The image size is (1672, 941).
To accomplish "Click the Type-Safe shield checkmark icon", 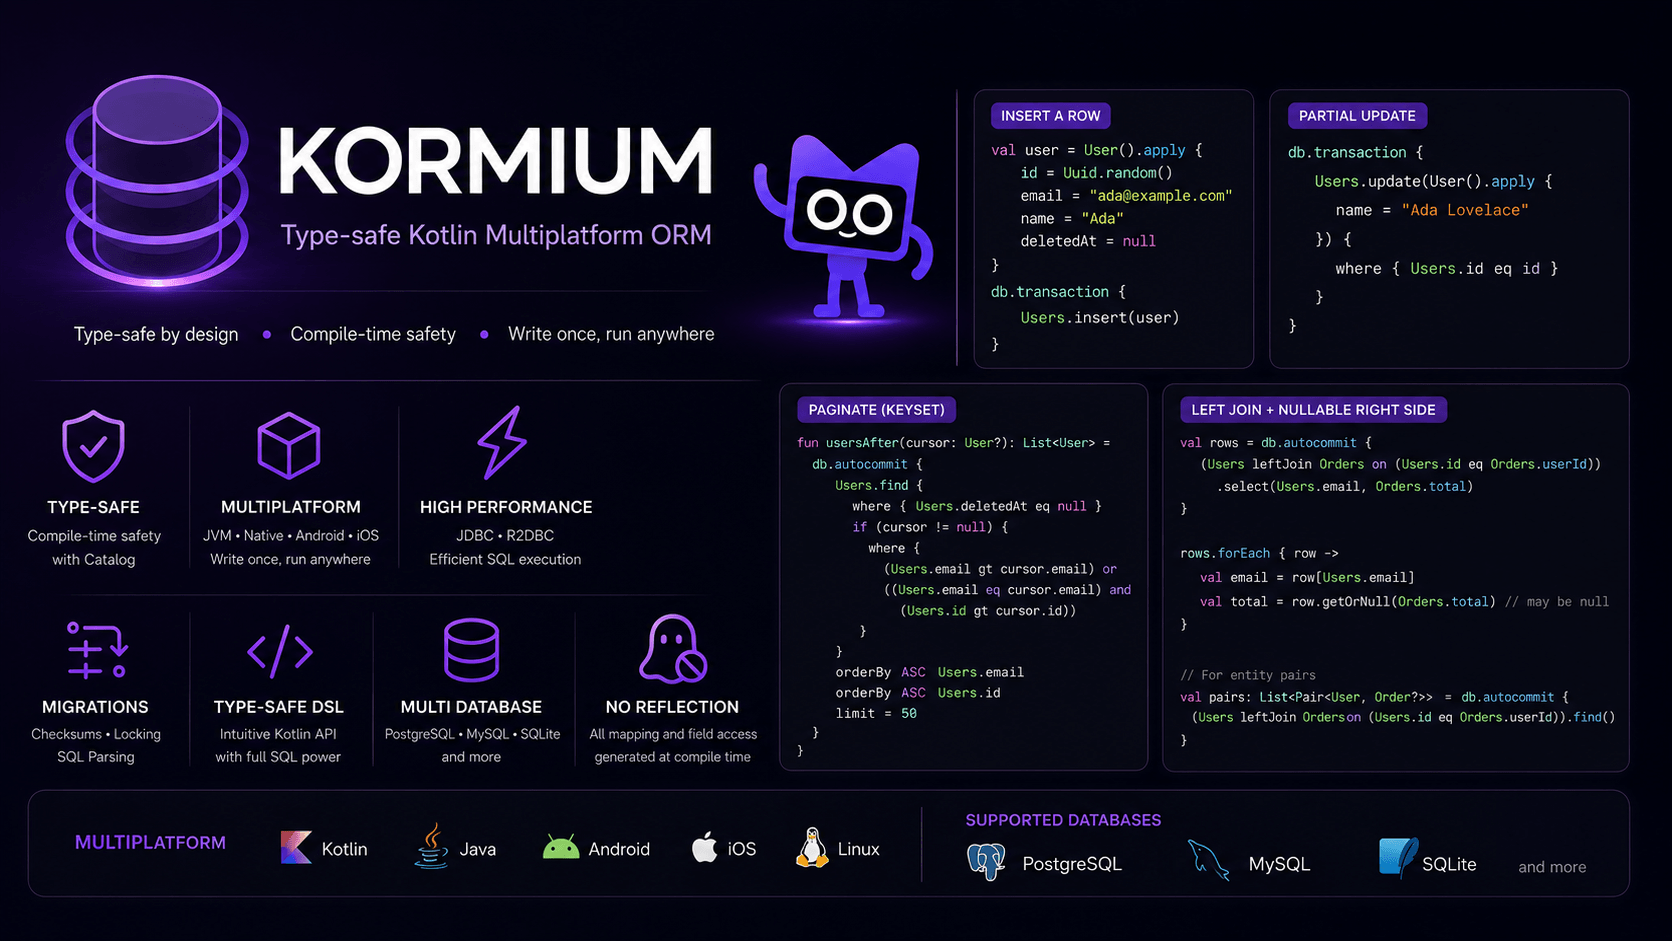I will coord(93,446).
